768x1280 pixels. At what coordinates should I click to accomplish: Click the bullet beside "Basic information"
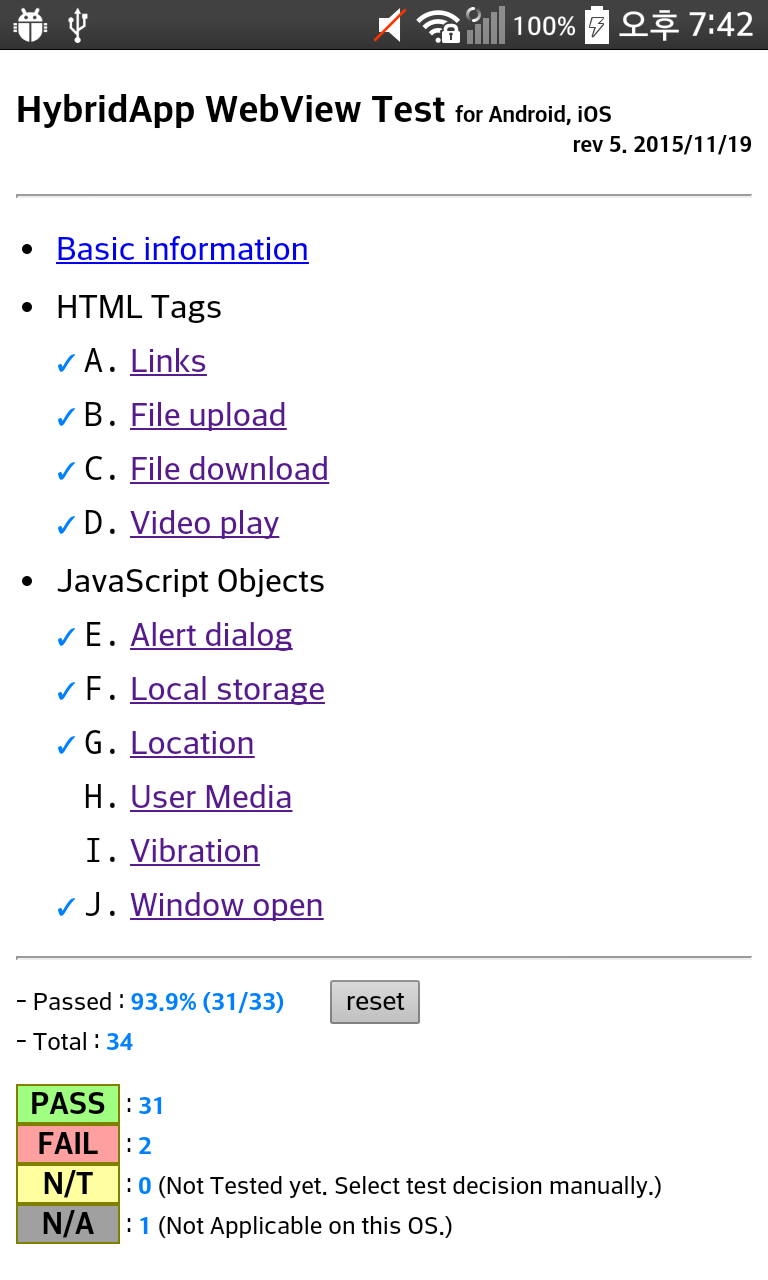click(x=27, y=250)
